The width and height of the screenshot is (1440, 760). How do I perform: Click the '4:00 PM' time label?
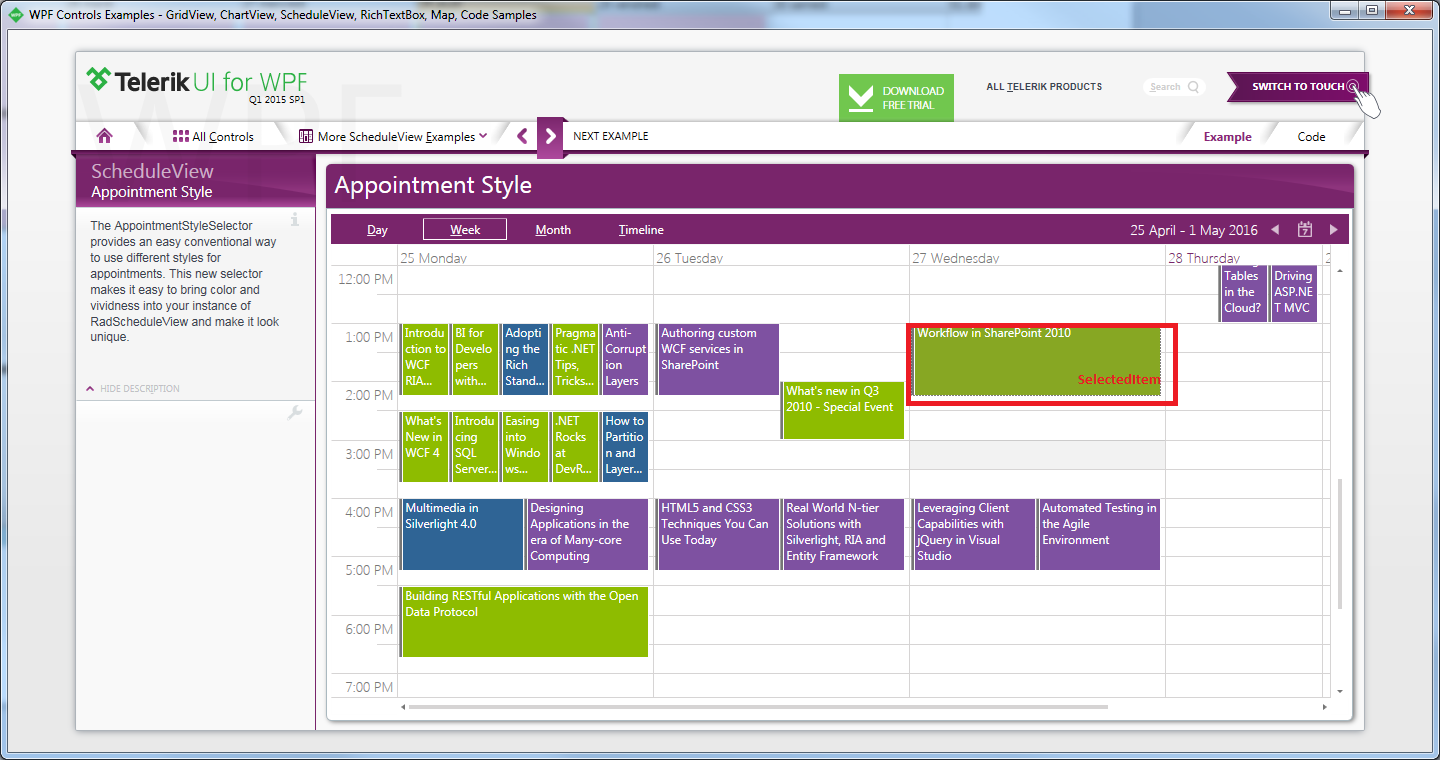367,512
